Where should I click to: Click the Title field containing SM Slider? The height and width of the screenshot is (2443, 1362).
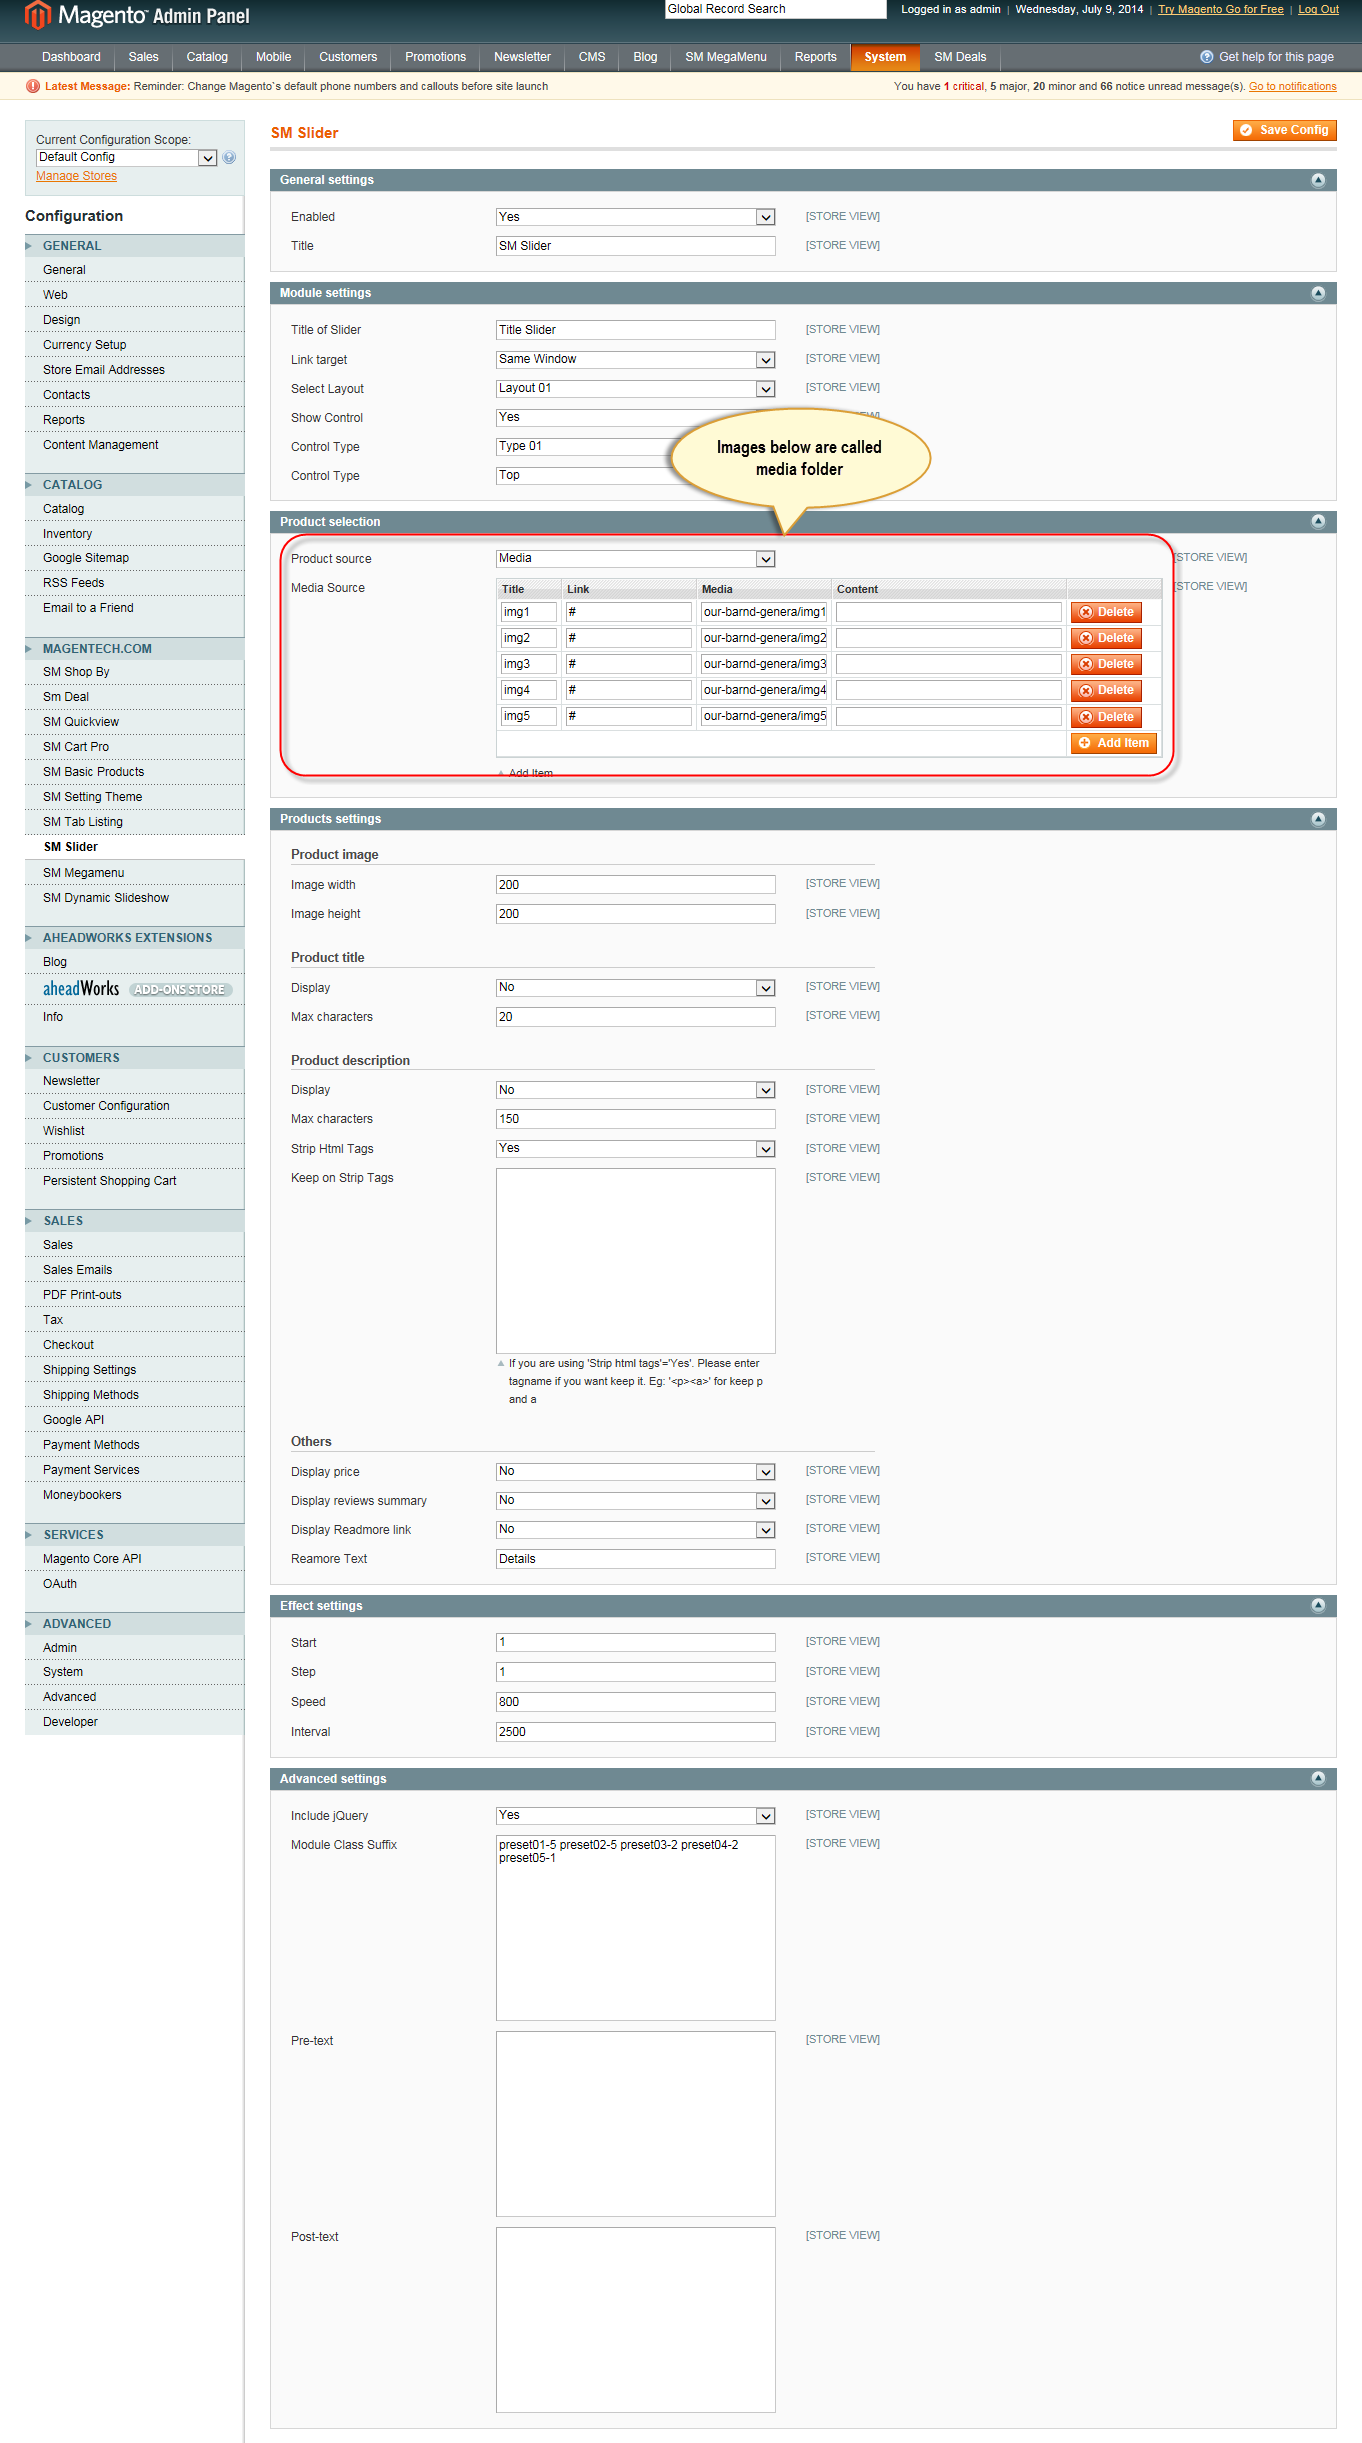coord(636,246)
